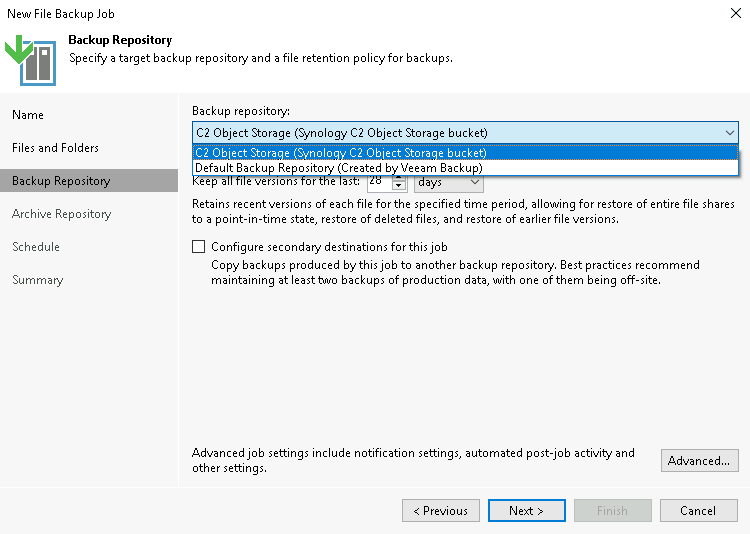The height and width of the screenshot is (534, 750).
Task: Go to the Name step
Action: (28, 115)
